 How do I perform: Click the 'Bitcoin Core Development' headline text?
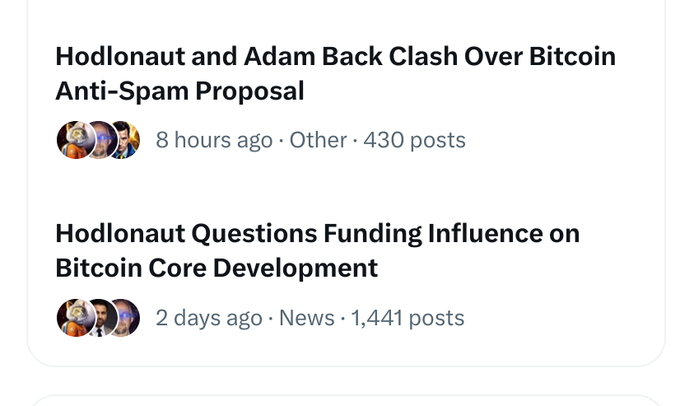tap(216, 268)
